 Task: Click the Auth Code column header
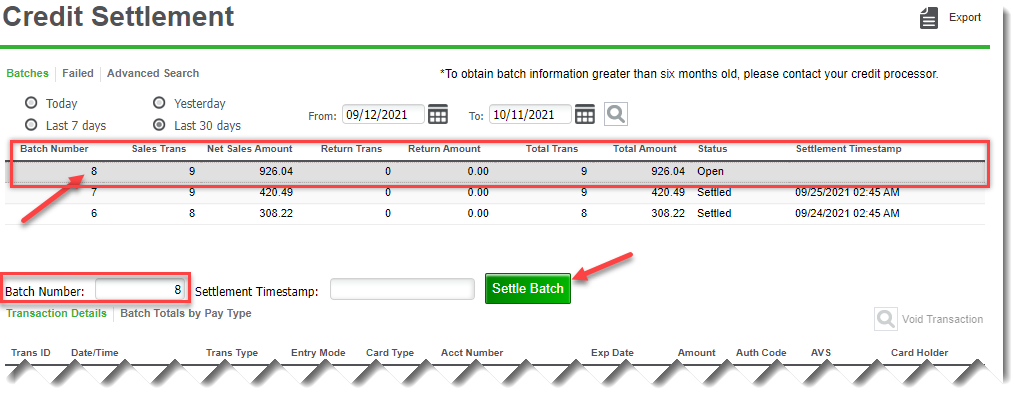[x=761, y=353]
